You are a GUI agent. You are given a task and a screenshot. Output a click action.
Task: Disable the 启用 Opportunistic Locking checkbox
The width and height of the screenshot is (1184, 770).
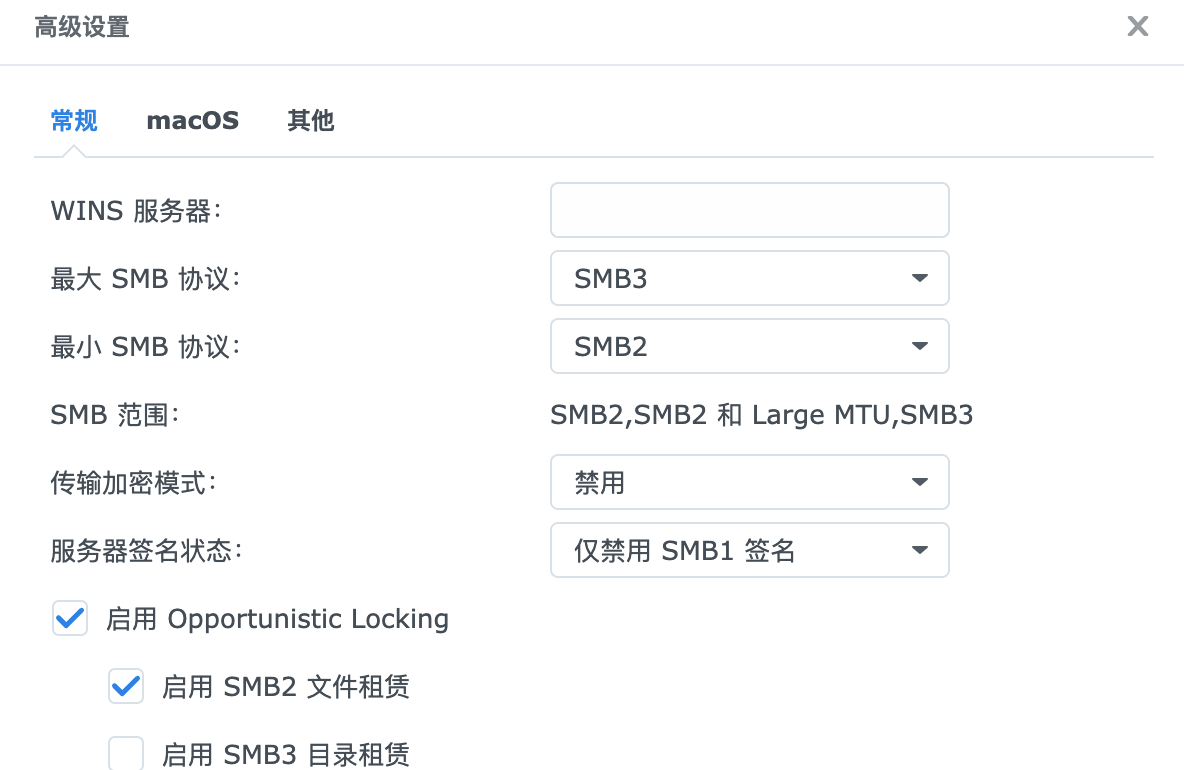point(70,619)
